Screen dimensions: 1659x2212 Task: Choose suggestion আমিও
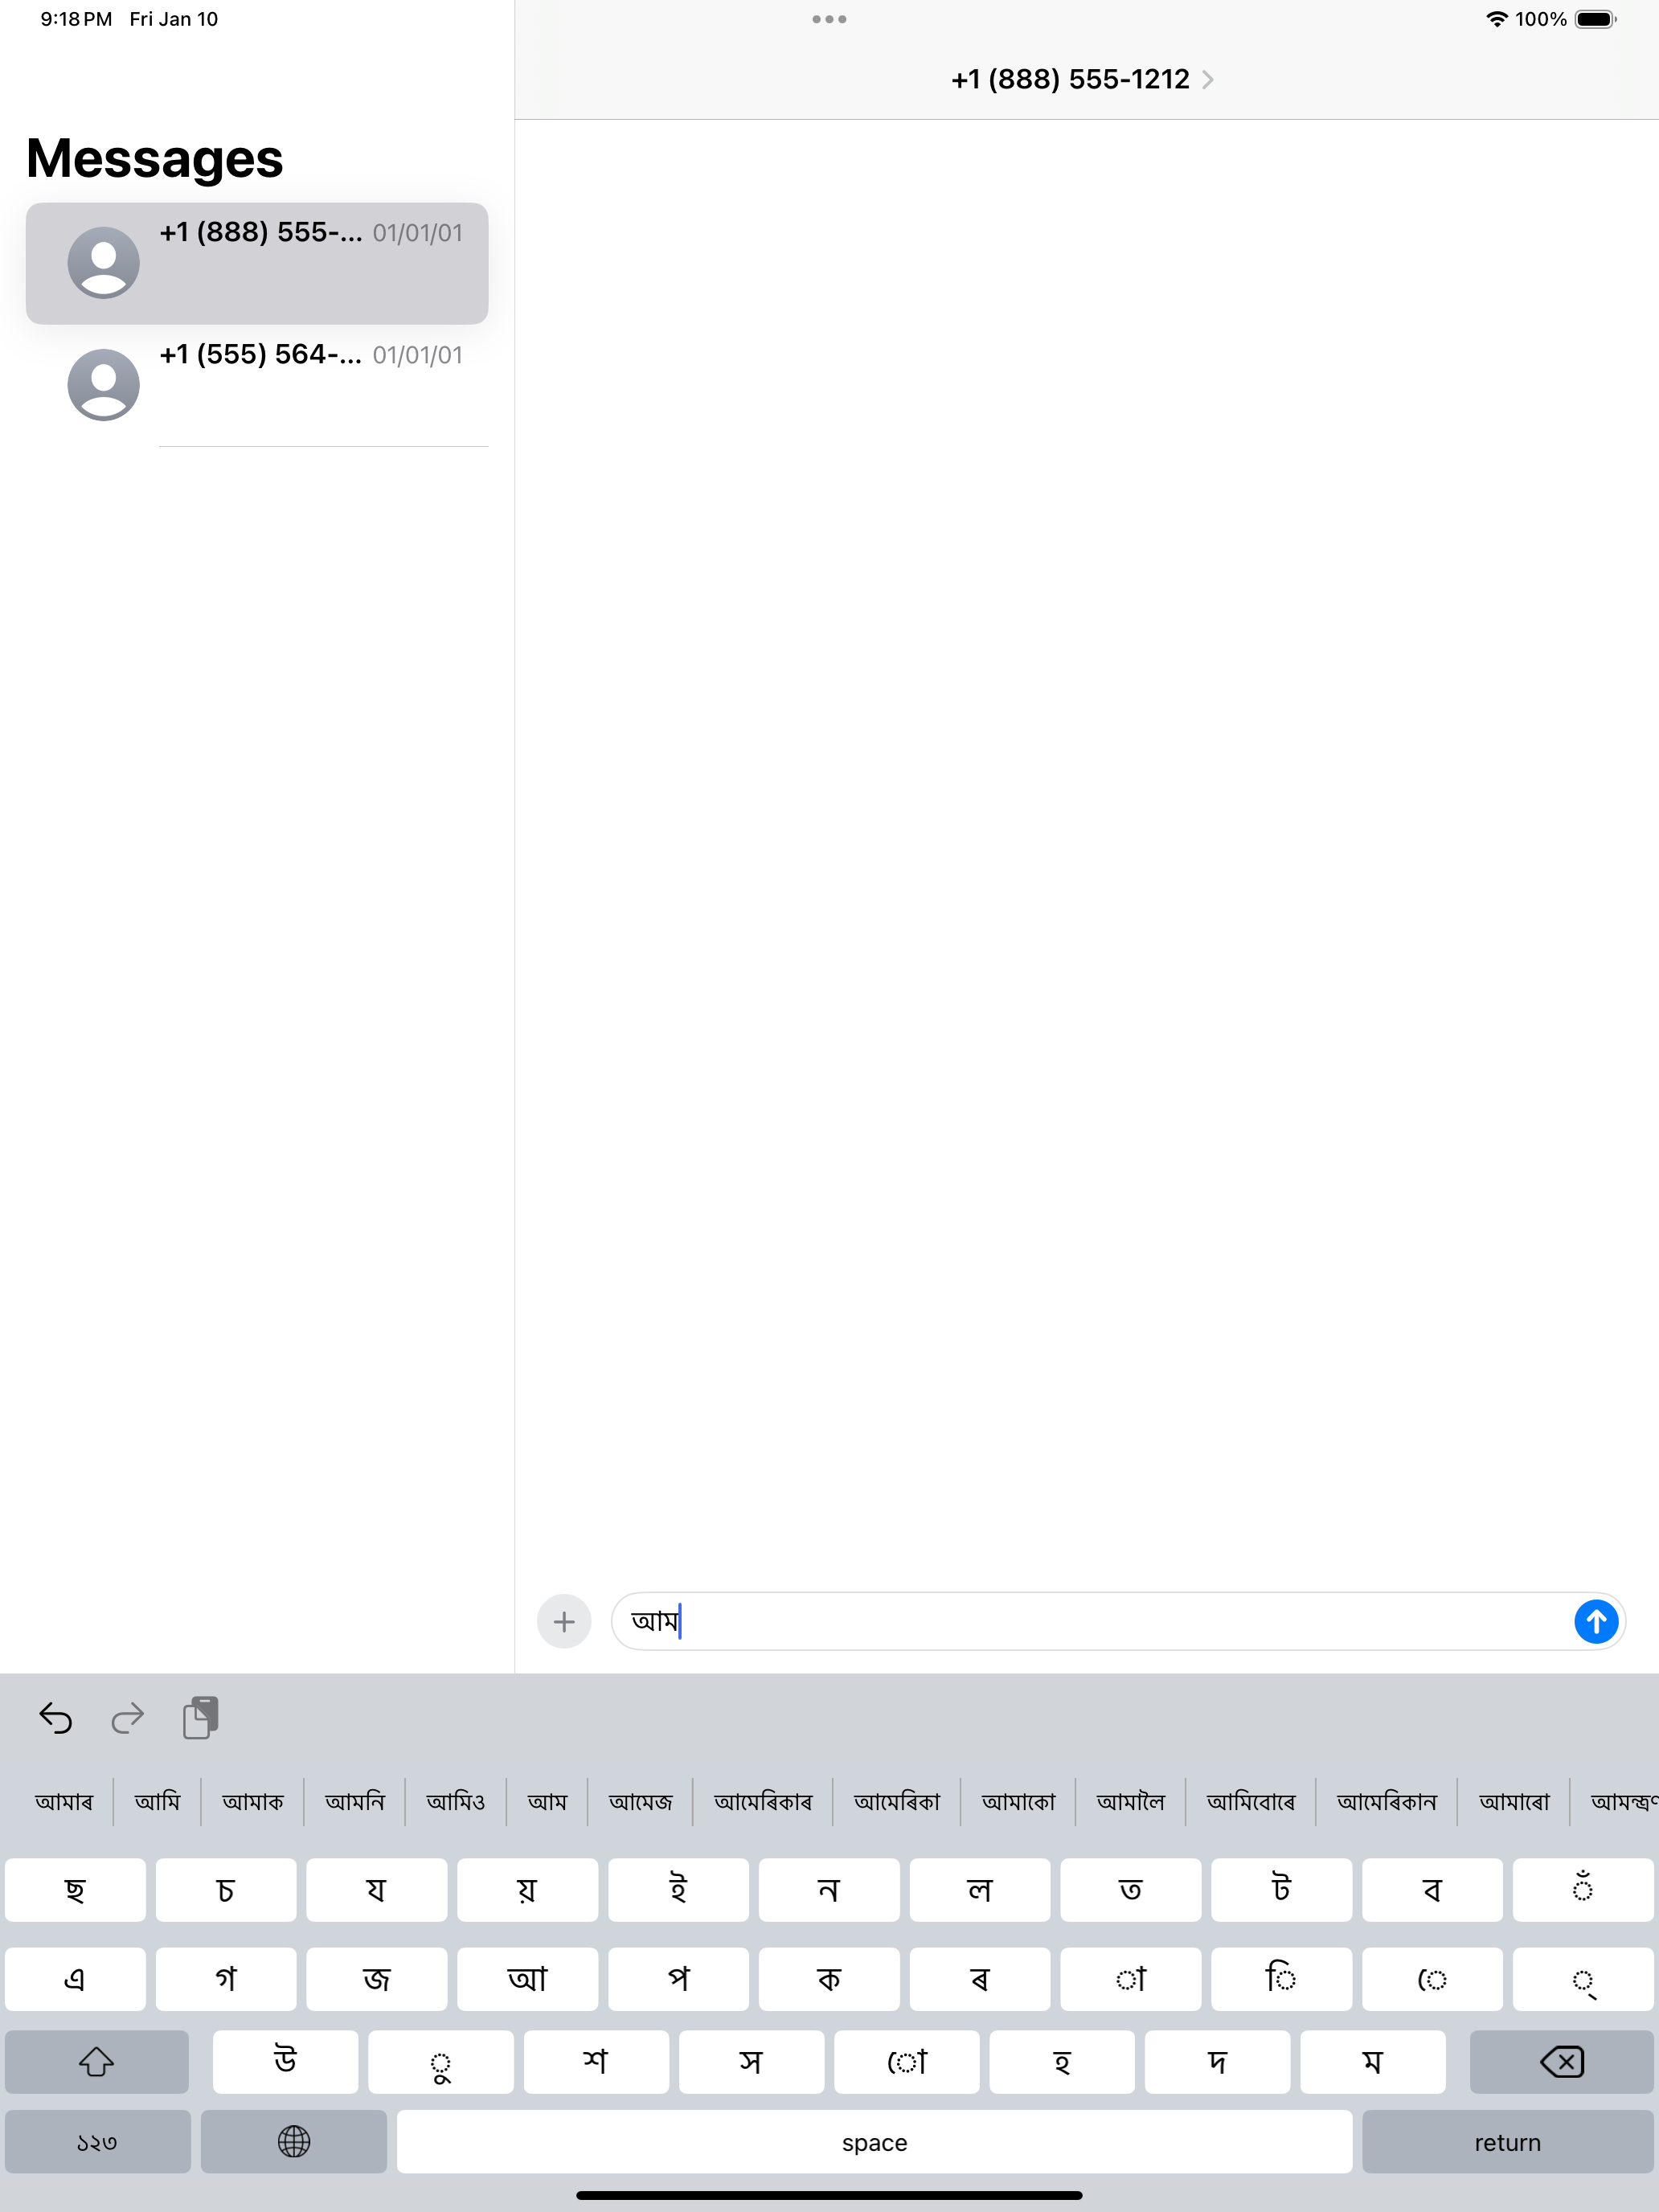tap(456, 1801)
